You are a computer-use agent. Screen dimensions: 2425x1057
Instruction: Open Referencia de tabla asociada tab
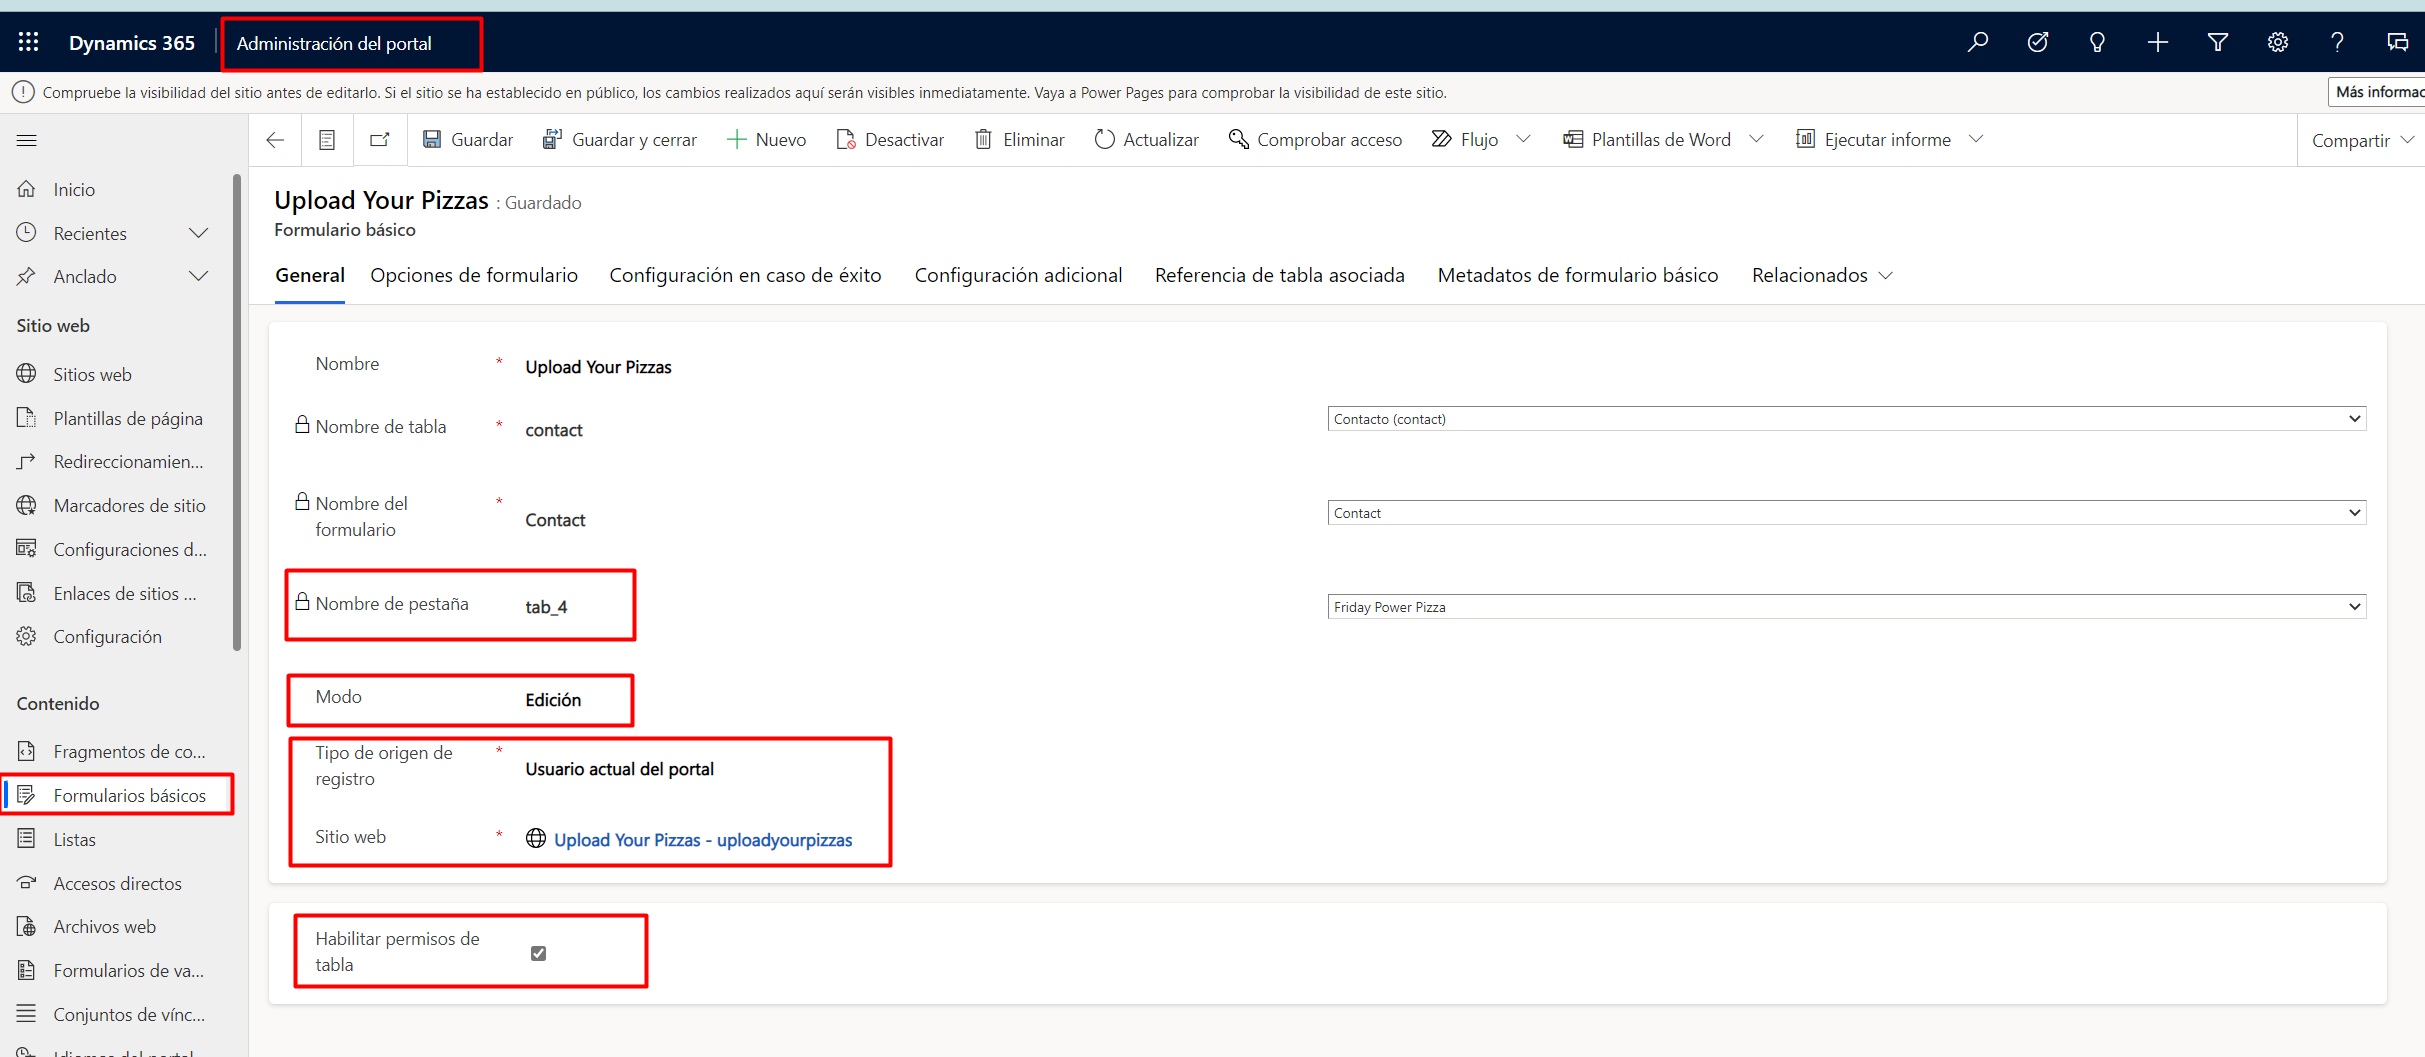click(1279, 275)
